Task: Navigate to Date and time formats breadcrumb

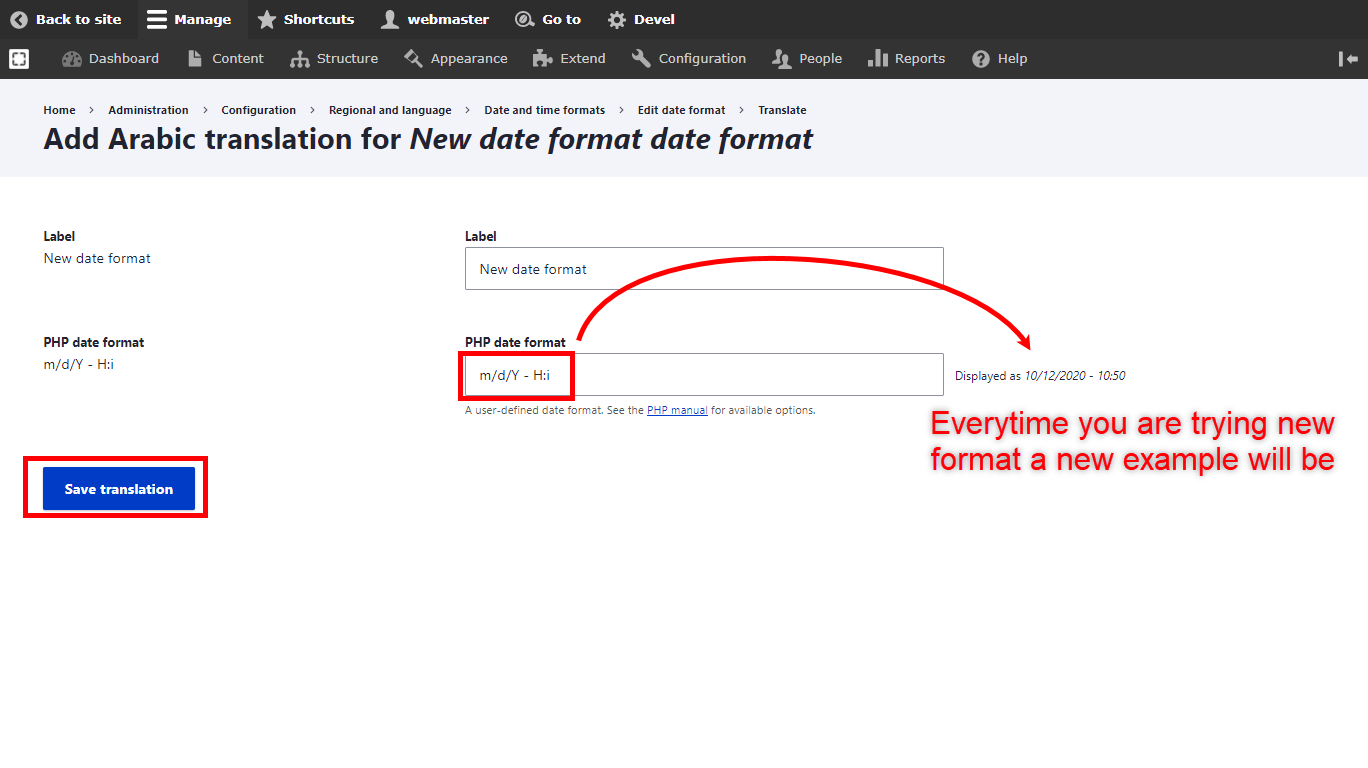Action: (x=544, y=110)
